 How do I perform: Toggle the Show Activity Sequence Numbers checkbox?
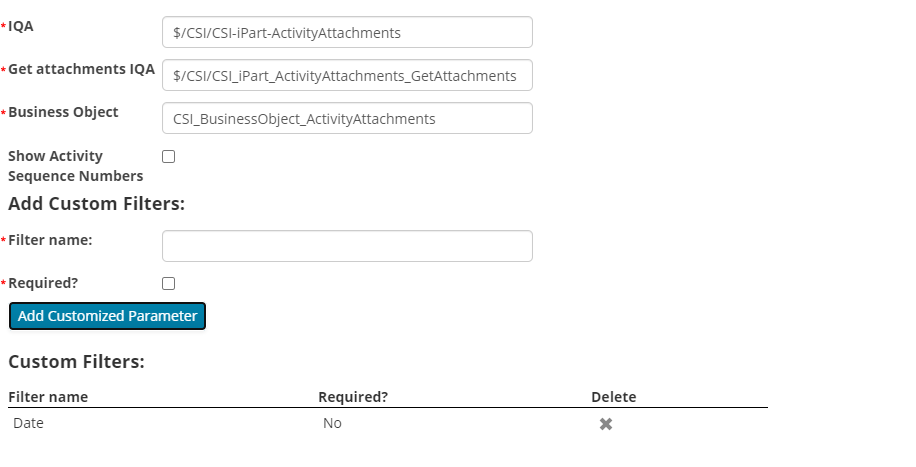pos(168,157)
